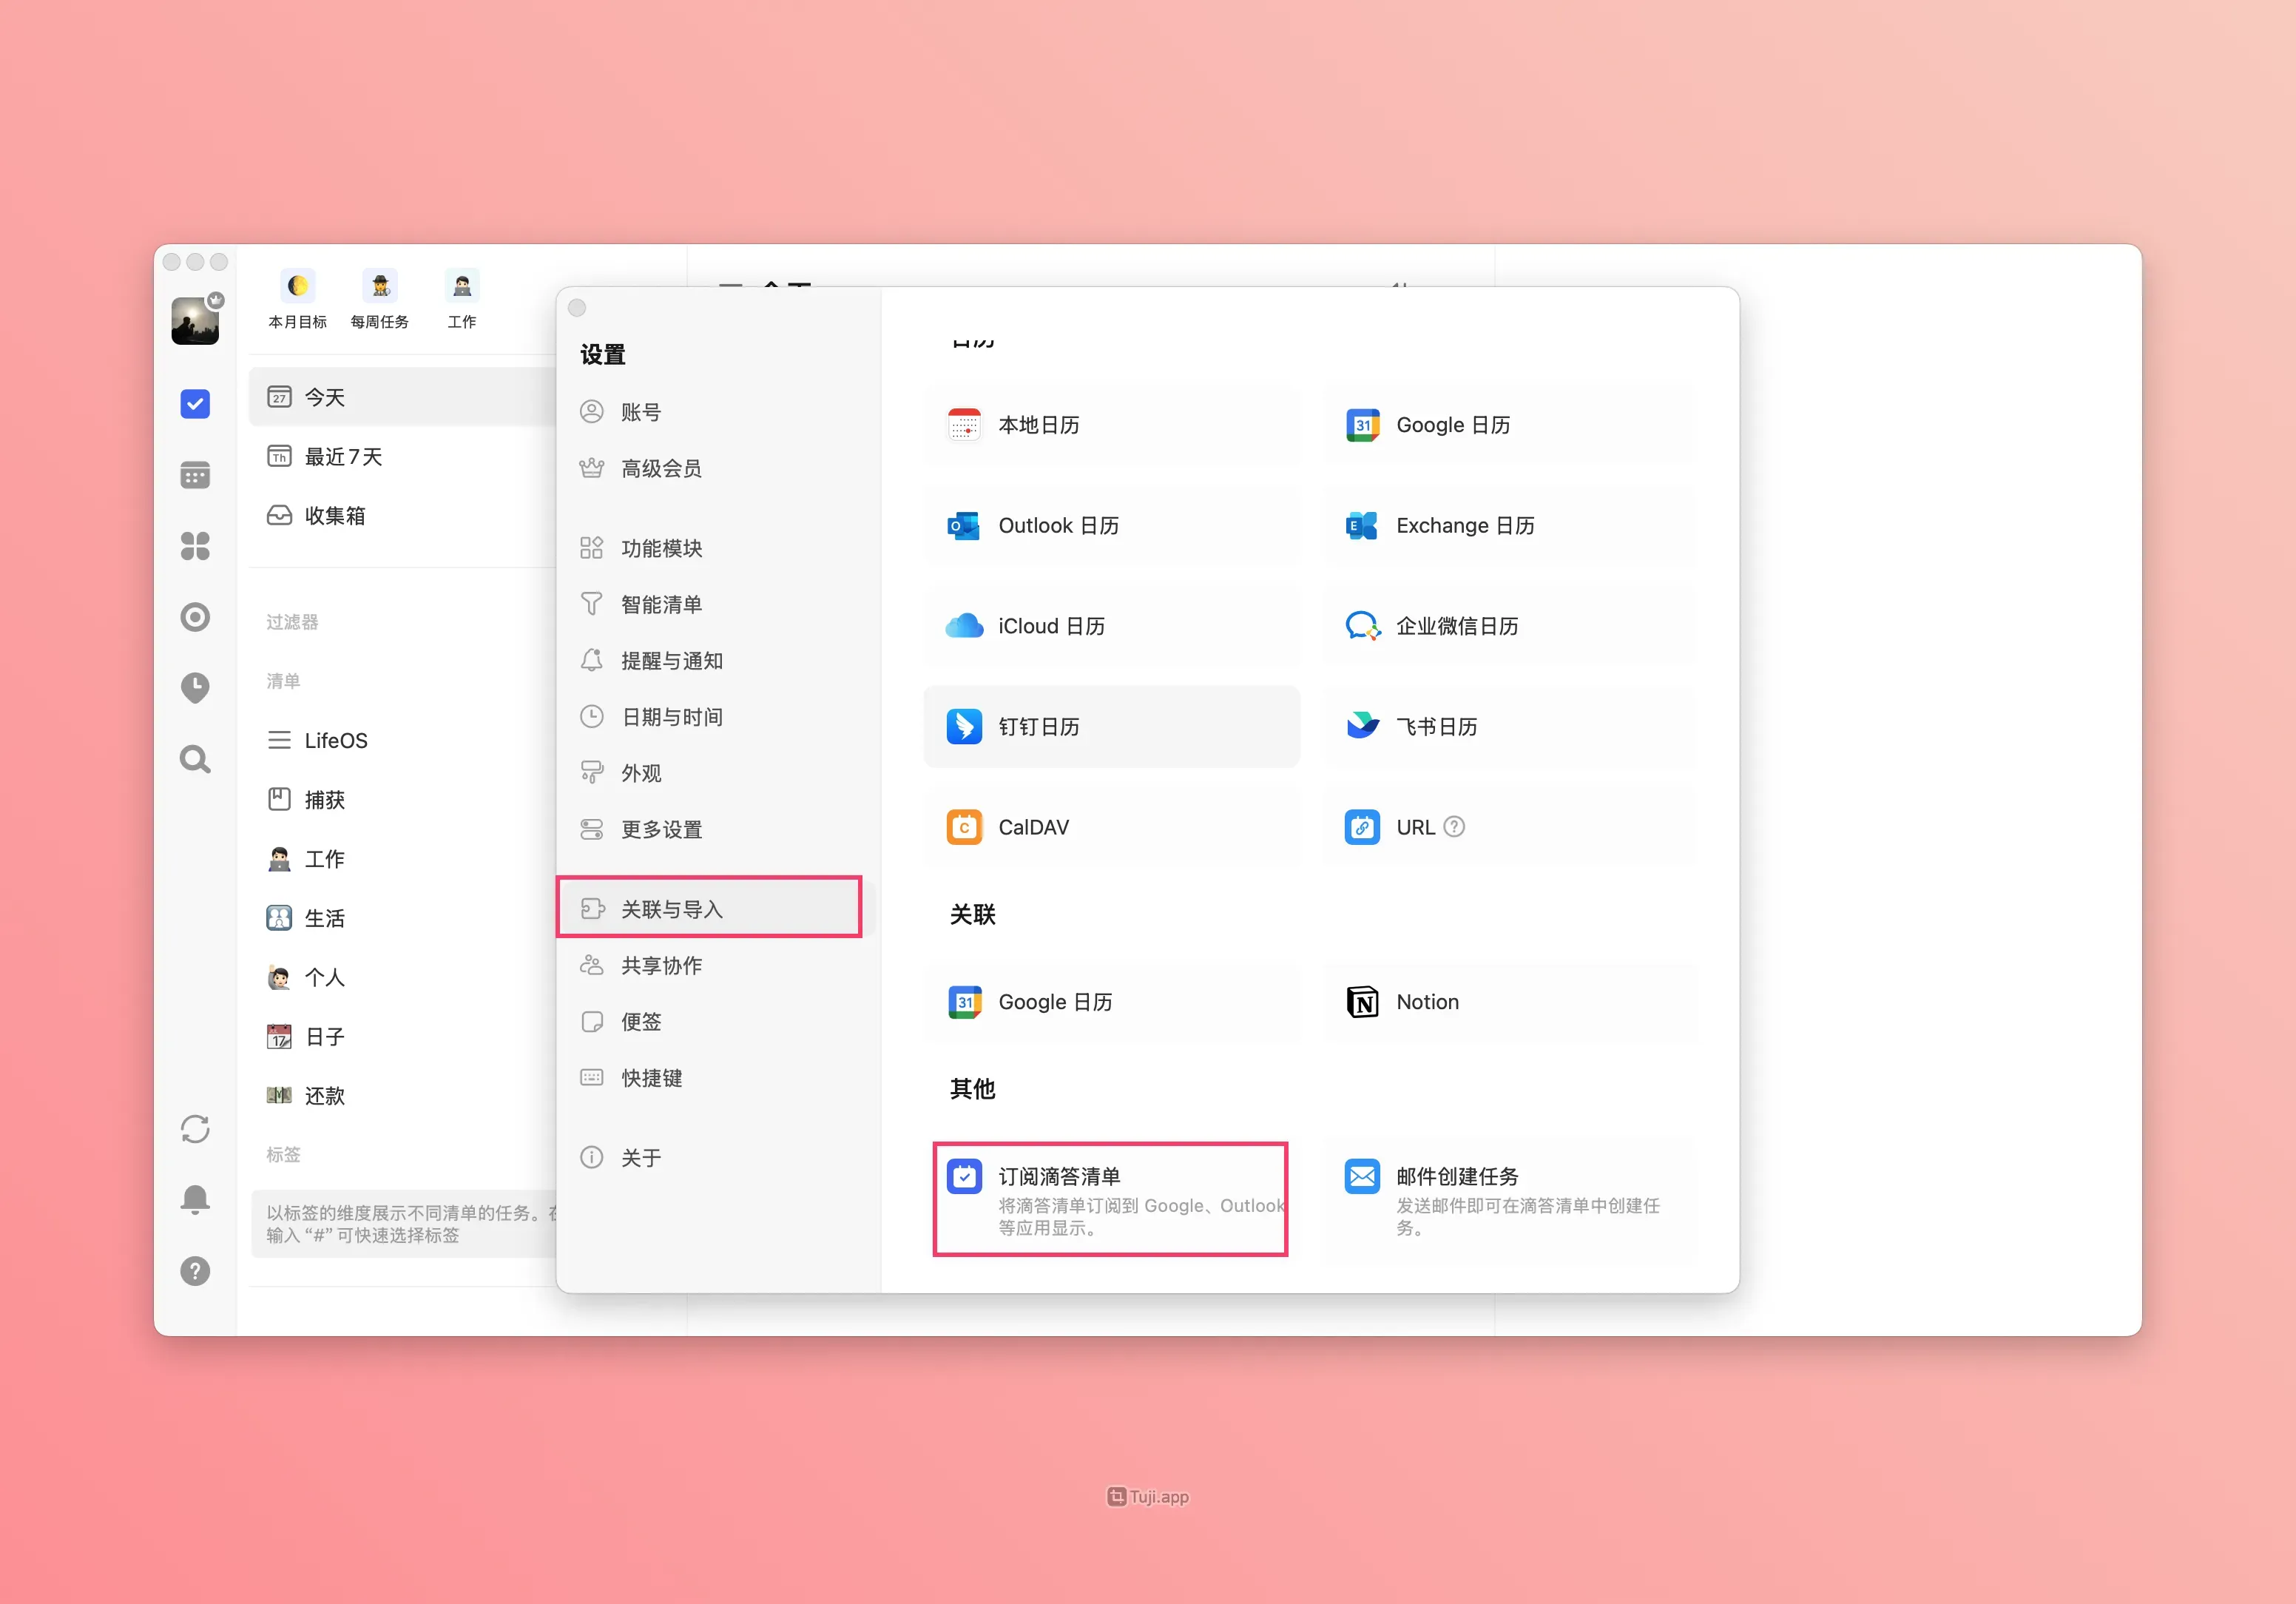The height and width of the screenshot is (1604, 2296).
Task: Click the sync icon in sidebar
Action: tap(195, 1129)
